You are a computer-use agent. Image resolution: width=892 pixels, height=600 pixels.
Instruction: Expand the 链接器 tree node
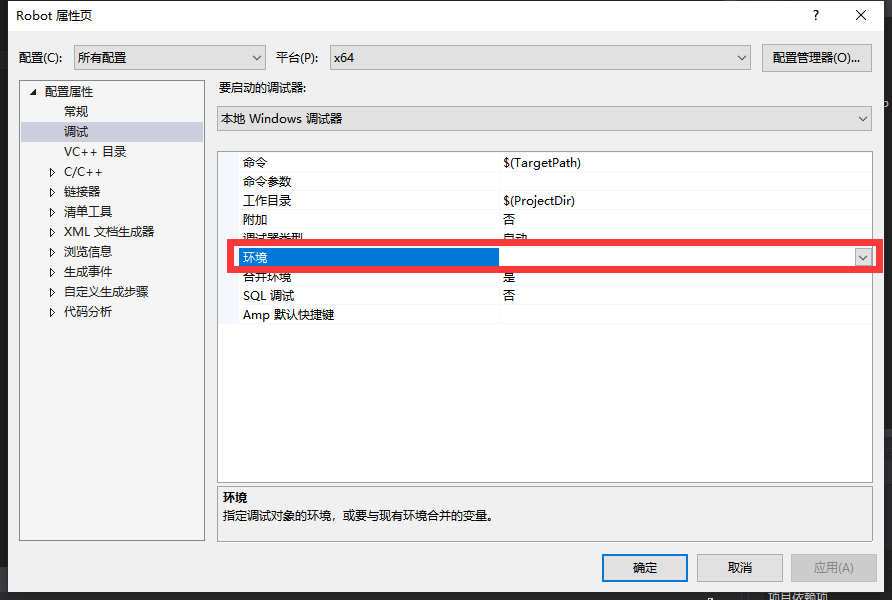coord(52,192)
